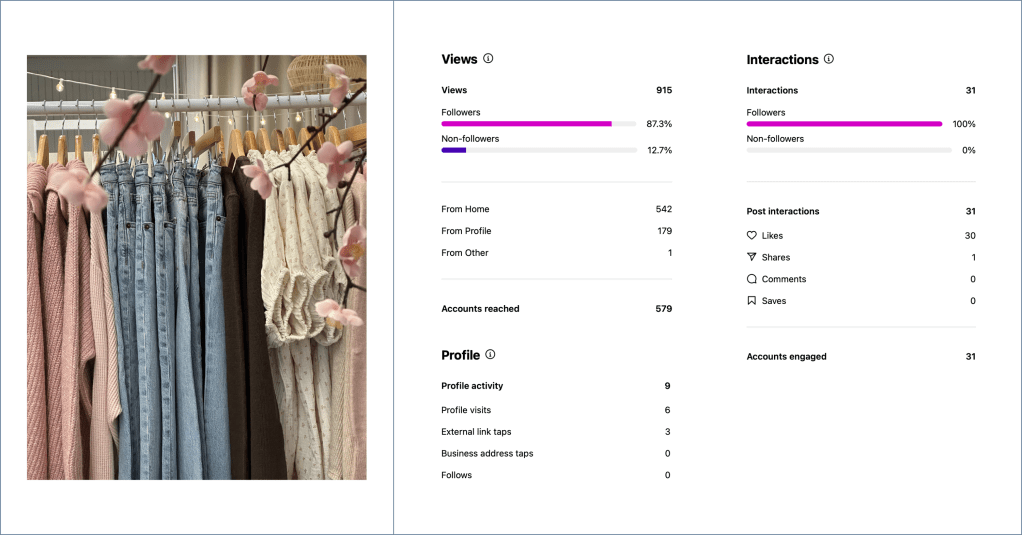
Task: Click the Saves bookmark icon
Action: point(752,300)
